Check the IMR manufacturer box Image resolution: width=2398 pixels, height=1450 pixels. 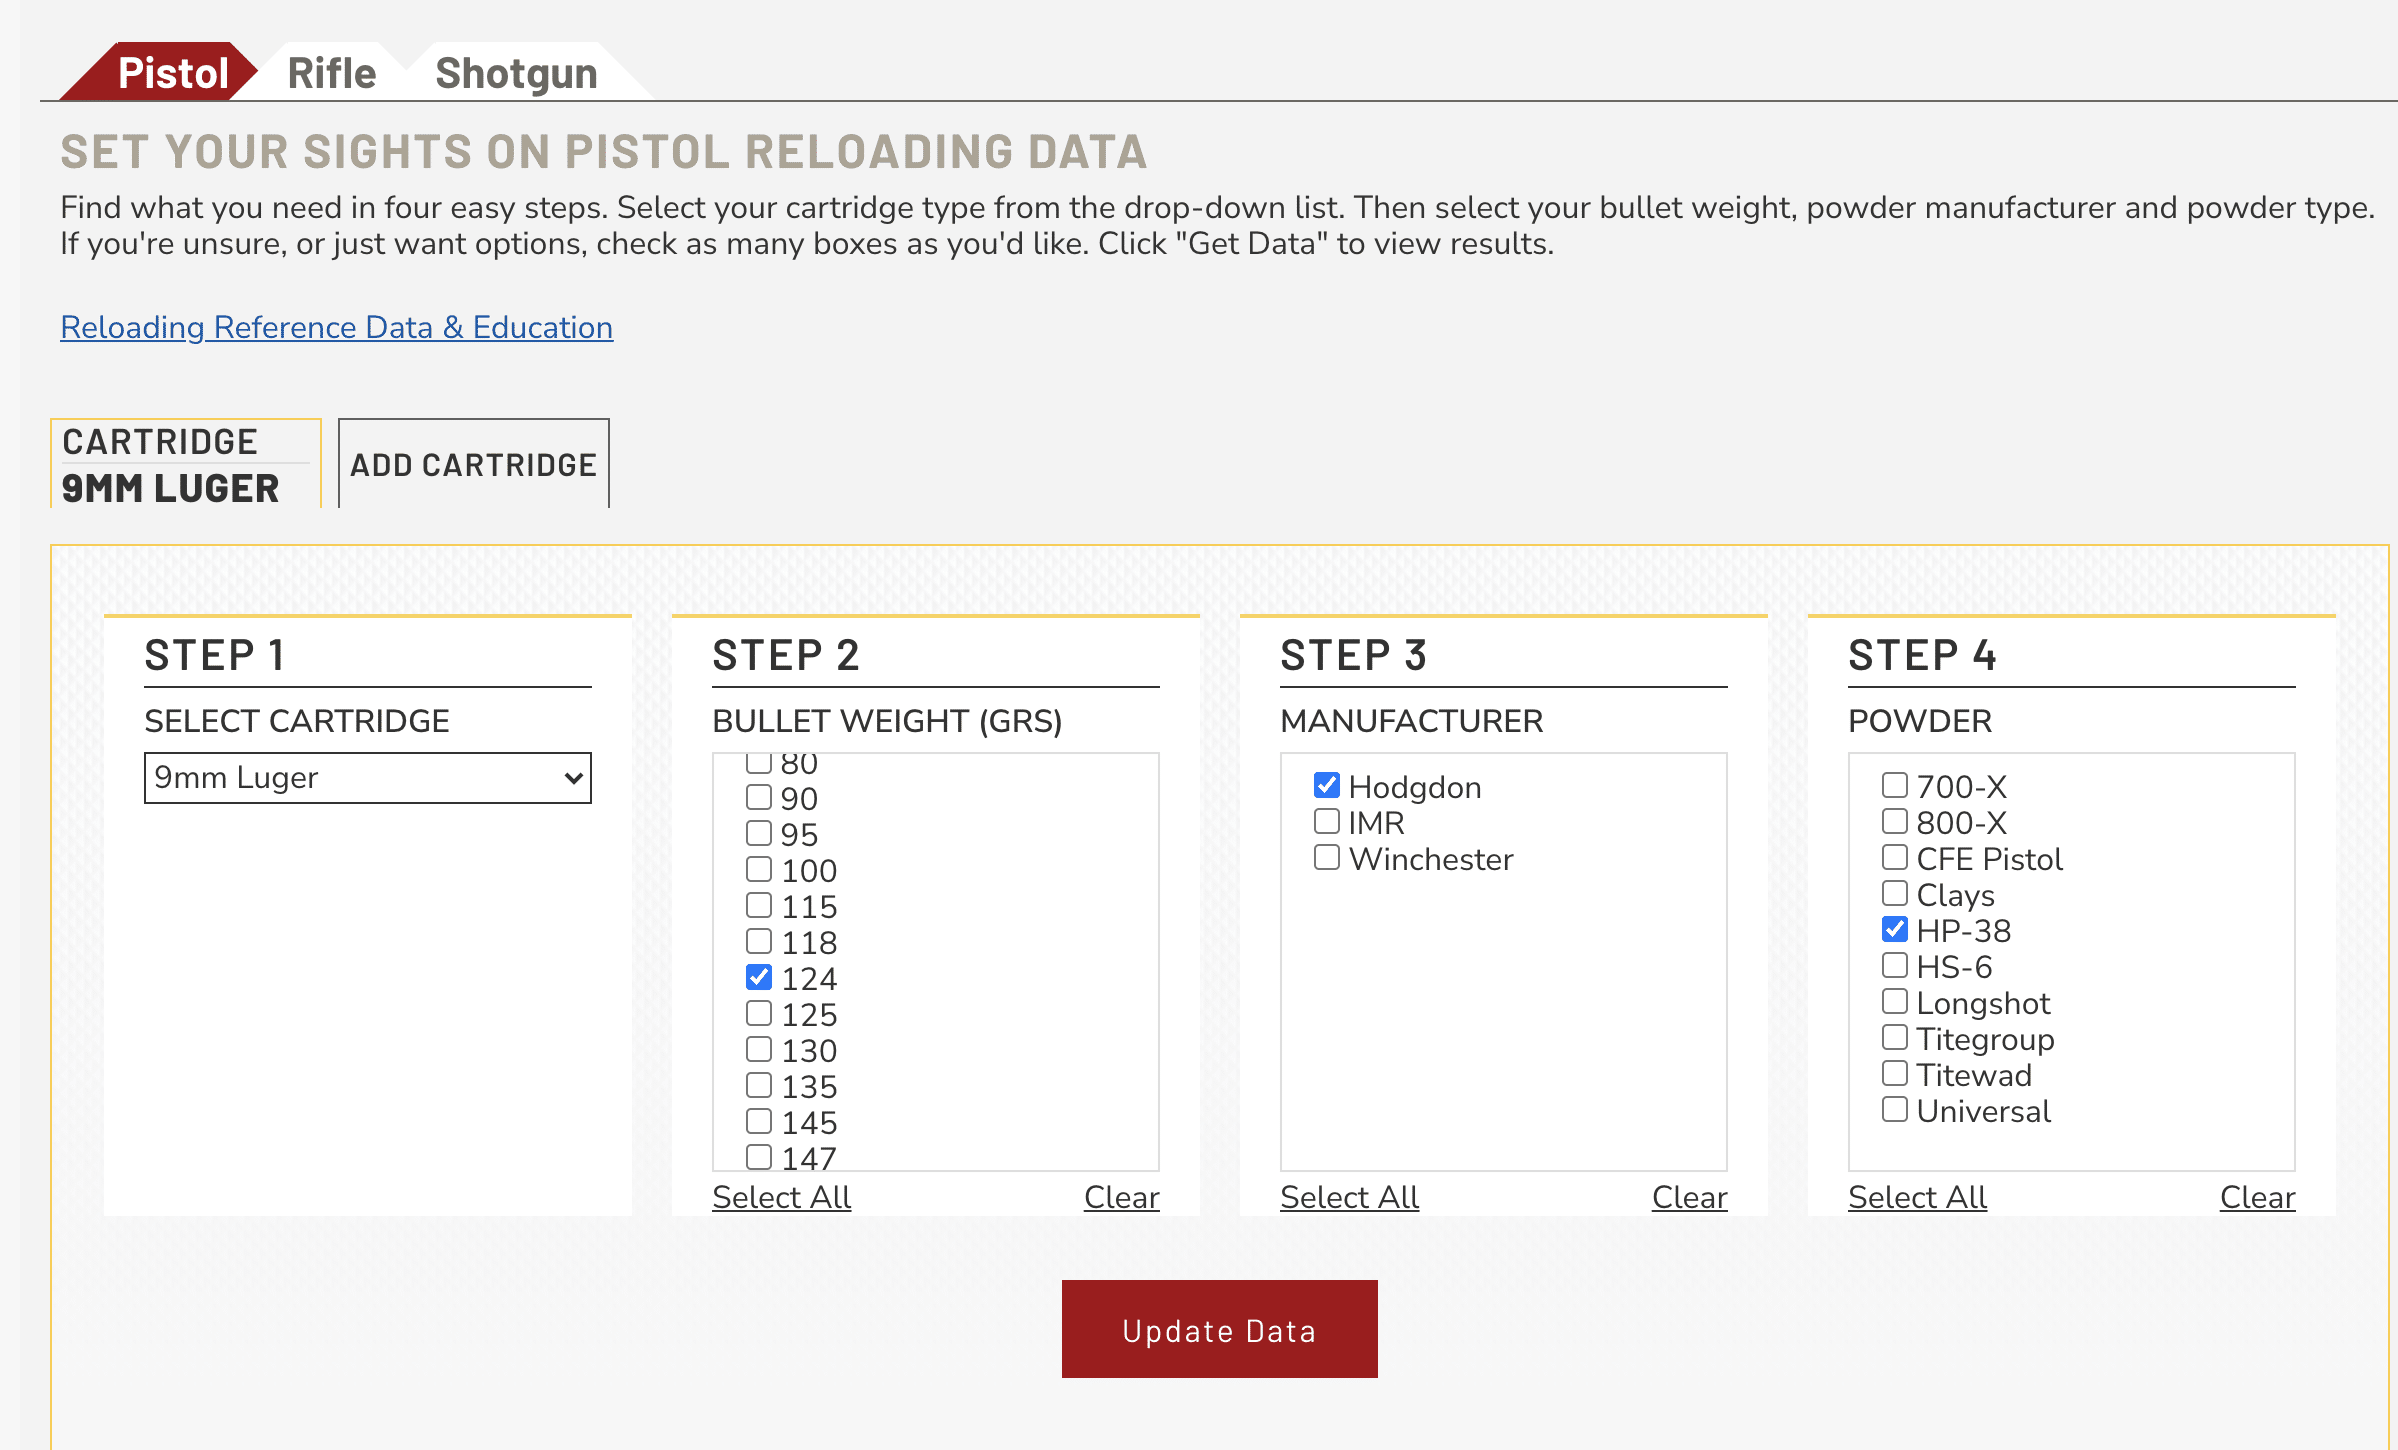[x=1327, y=822]
